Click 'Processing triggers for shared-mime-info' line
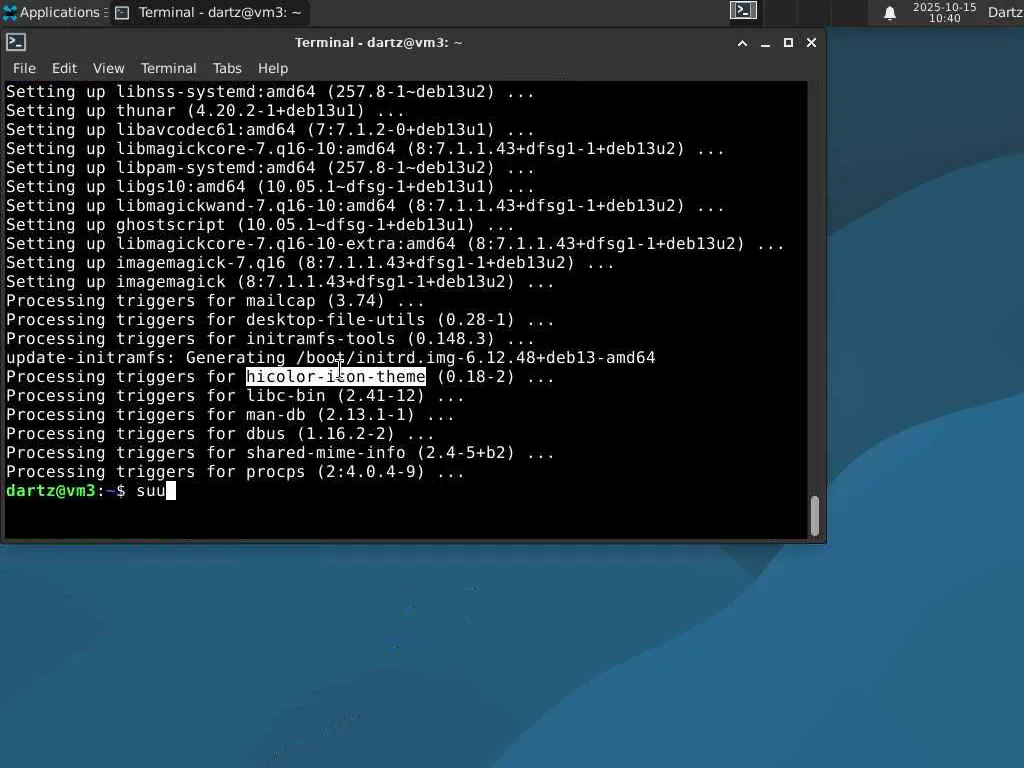Screen dimensions: 1024x768 tap(280, 453)
